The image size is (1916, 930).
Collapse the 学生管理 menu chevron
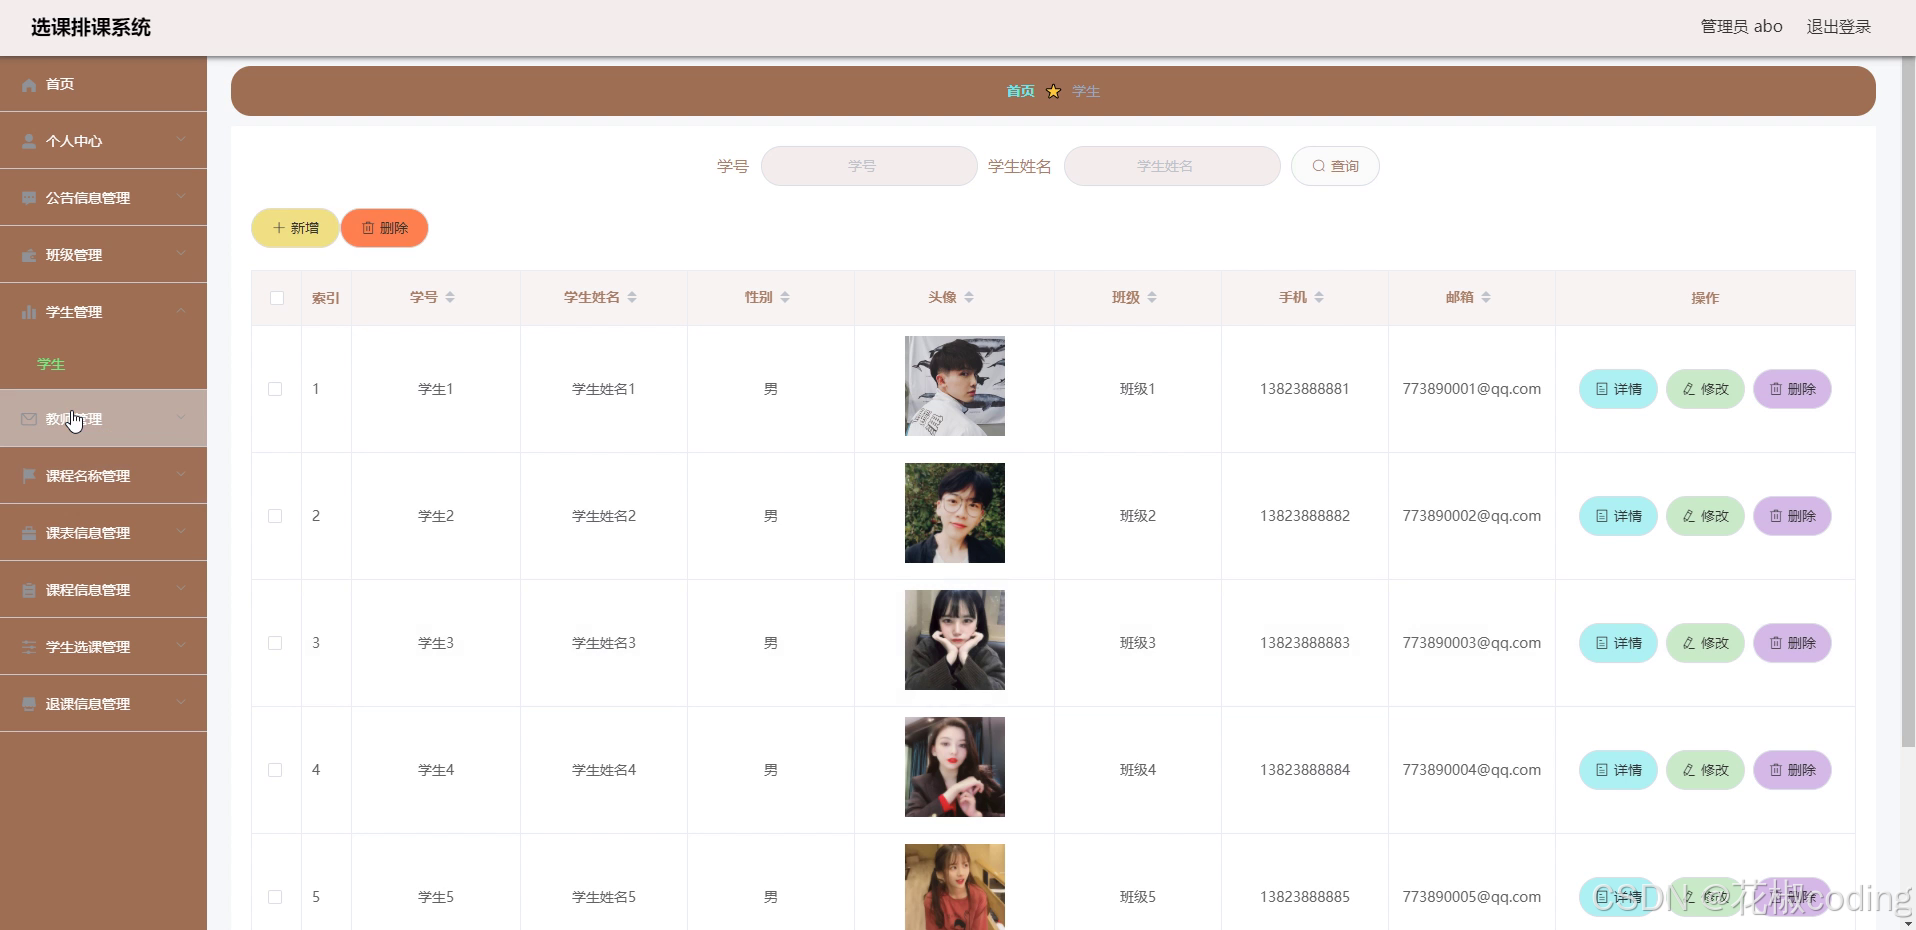coord(181,311)
